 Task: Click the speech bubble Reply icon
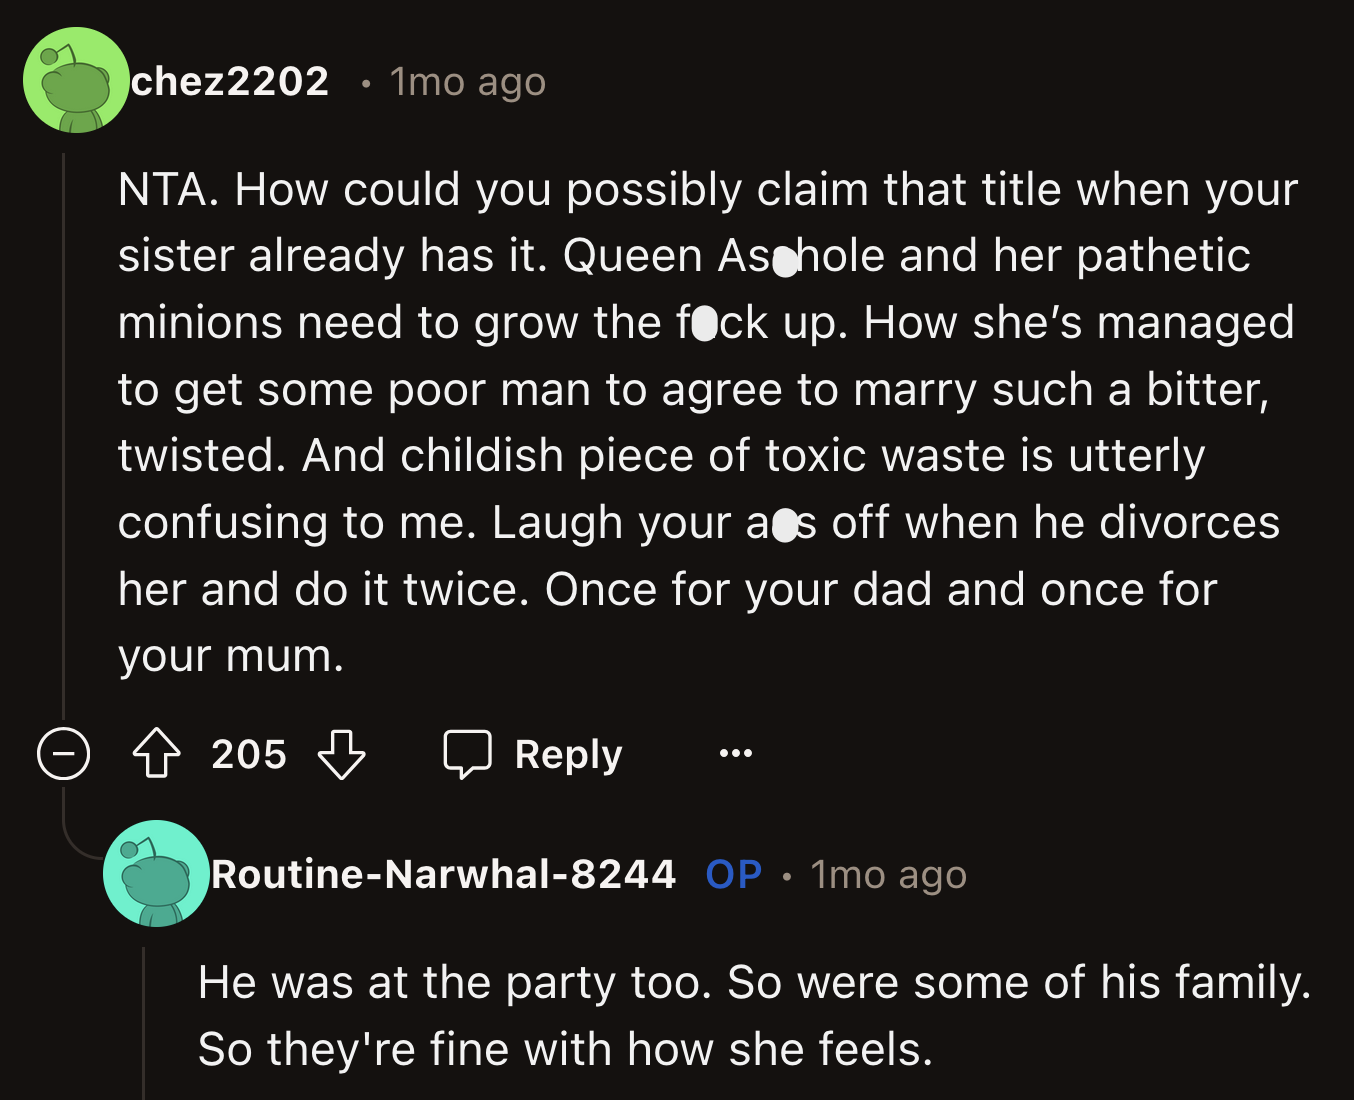[466, 754]
